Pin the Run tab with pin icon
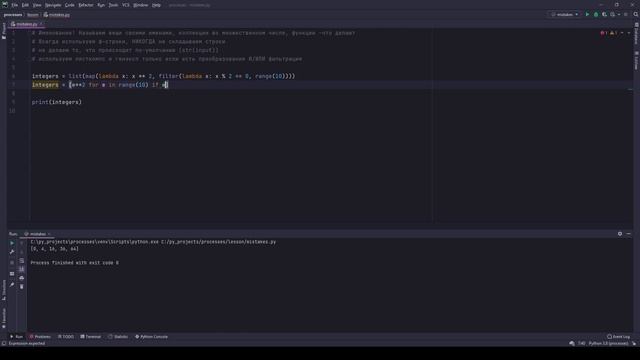The width and height of the screenshot is (640, 360). [12, 284]
